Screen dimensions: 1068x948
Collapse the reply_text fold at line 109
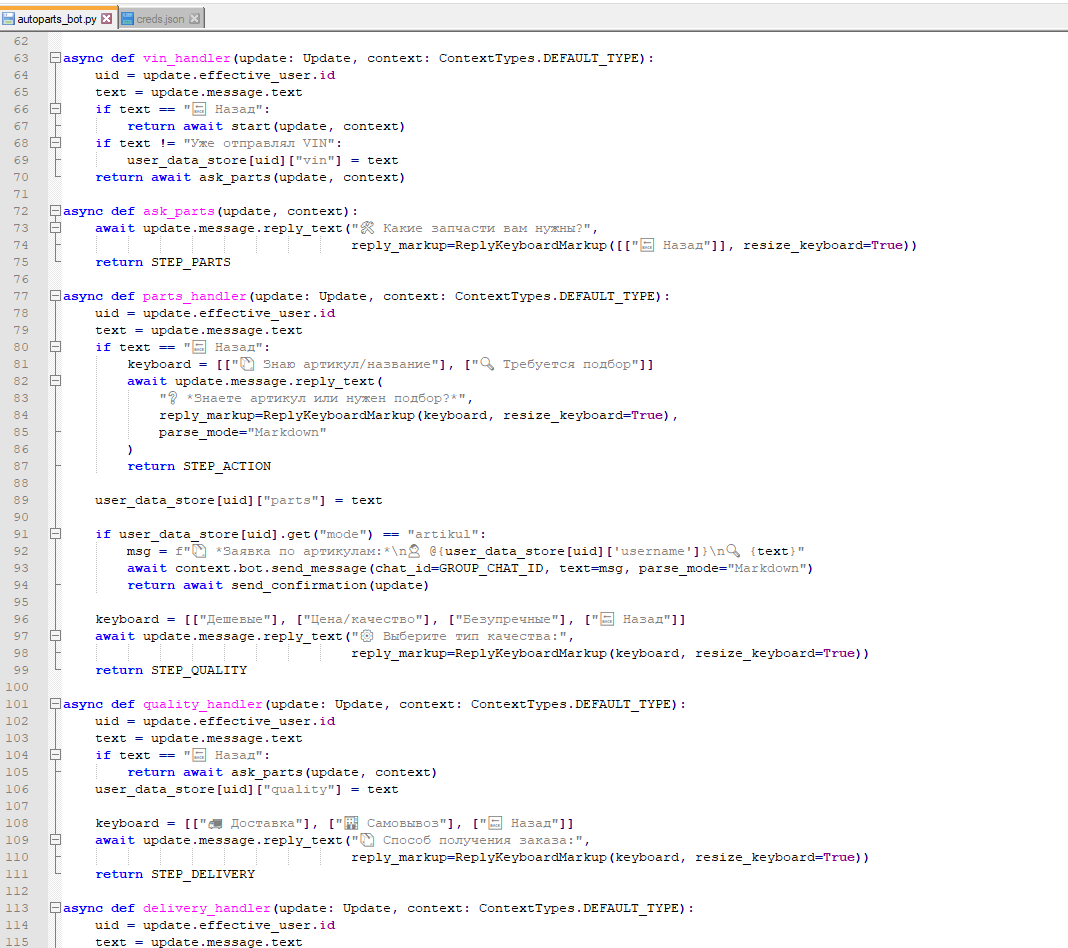55,840
